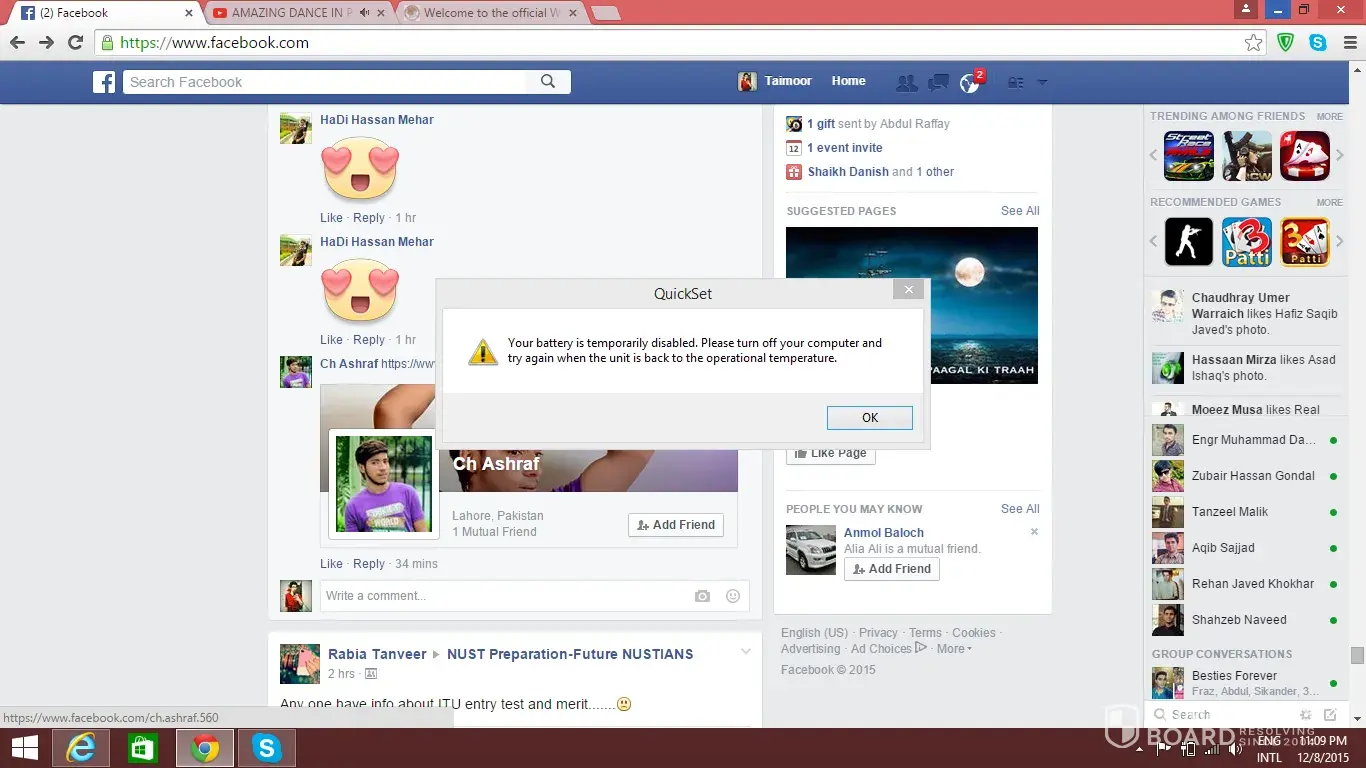This screenshot has width=1366, height=768.
Task: Attach photo using comment camera icon
Action: [x=702, y=596]
